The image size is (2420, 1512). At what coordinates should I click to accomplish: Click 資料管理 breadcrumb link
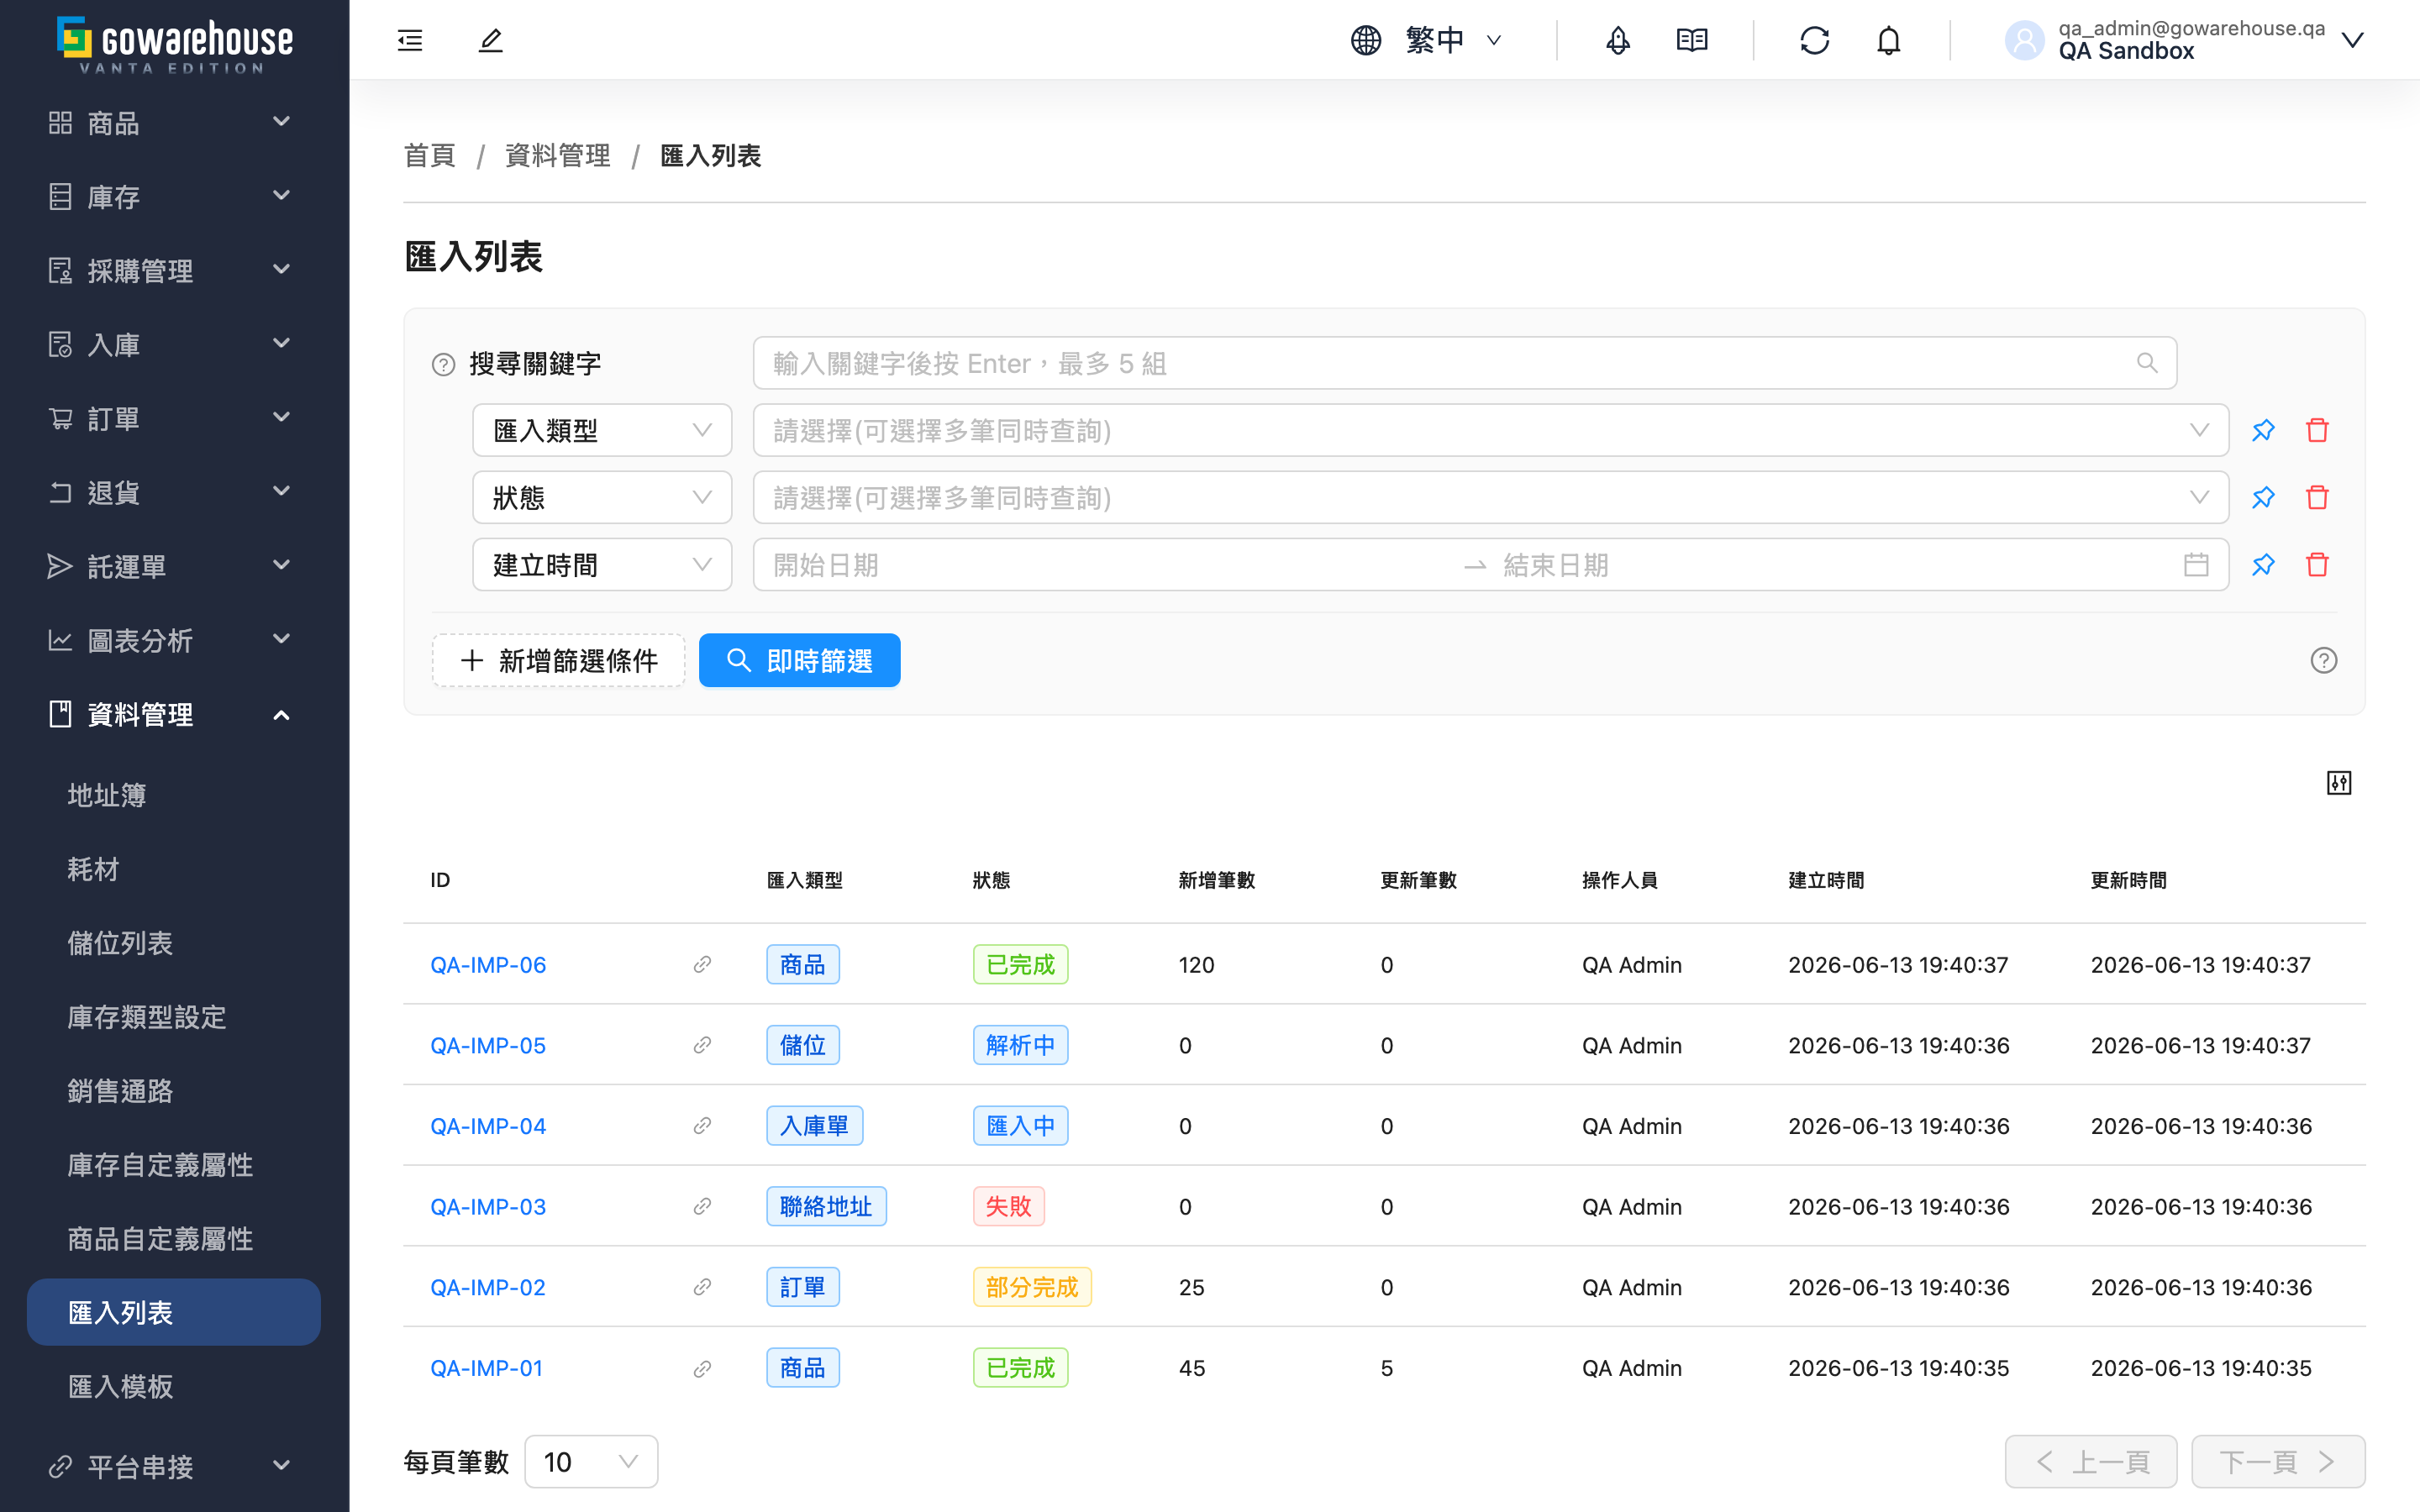tap(557, 155)
